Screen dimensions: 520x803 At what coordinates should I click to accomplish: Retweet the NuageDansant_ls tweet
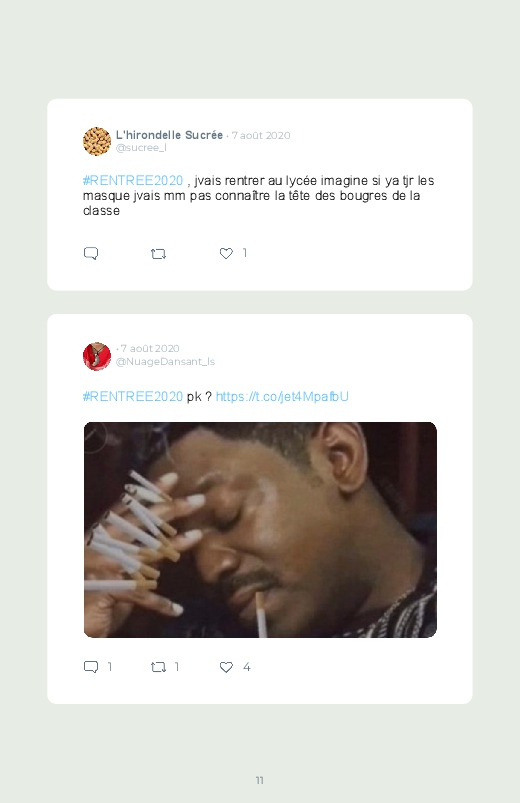pos(158,667)
